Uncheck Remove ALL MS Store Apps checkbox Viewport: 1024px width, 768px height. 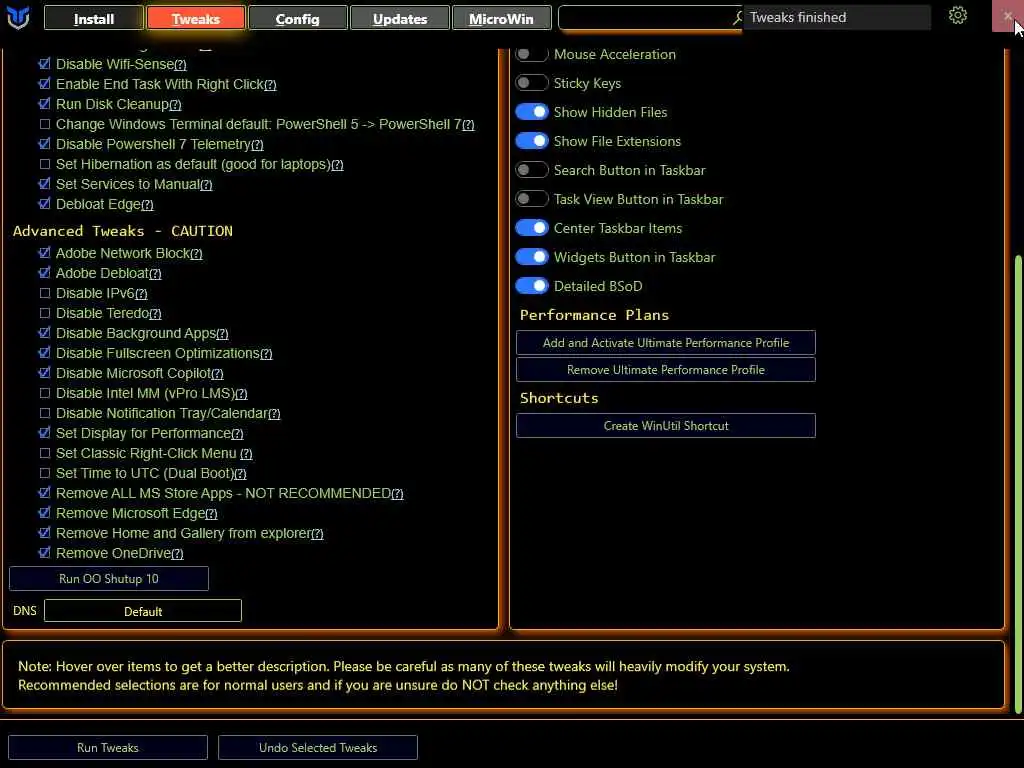click(x=44, y=493)
